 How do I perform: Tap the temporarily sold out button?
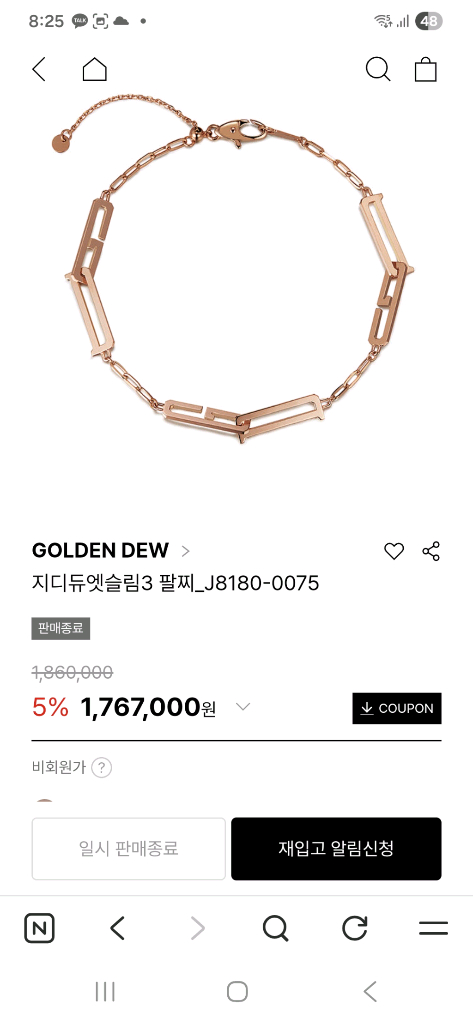click(x=129, y=848)
